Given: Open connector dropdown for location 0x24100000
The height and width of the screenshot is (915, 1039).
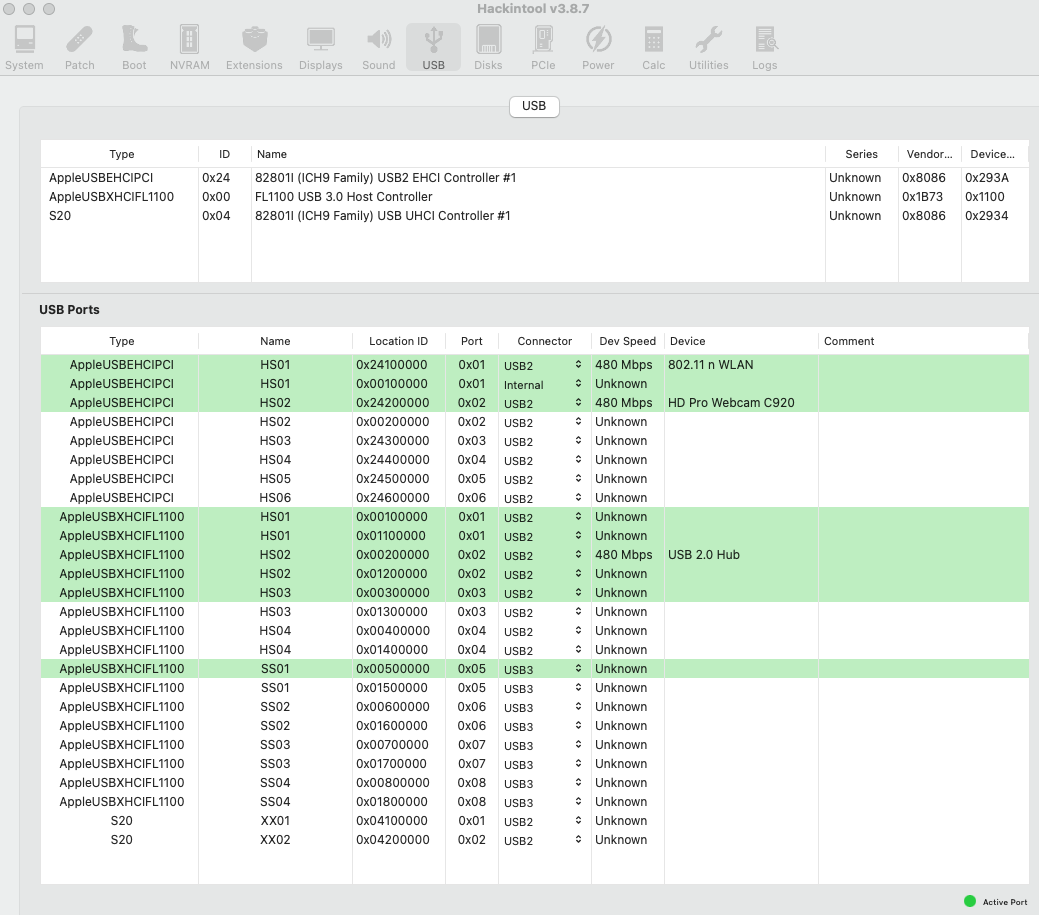Looking at the screenshot, I should tap(543, 365).
